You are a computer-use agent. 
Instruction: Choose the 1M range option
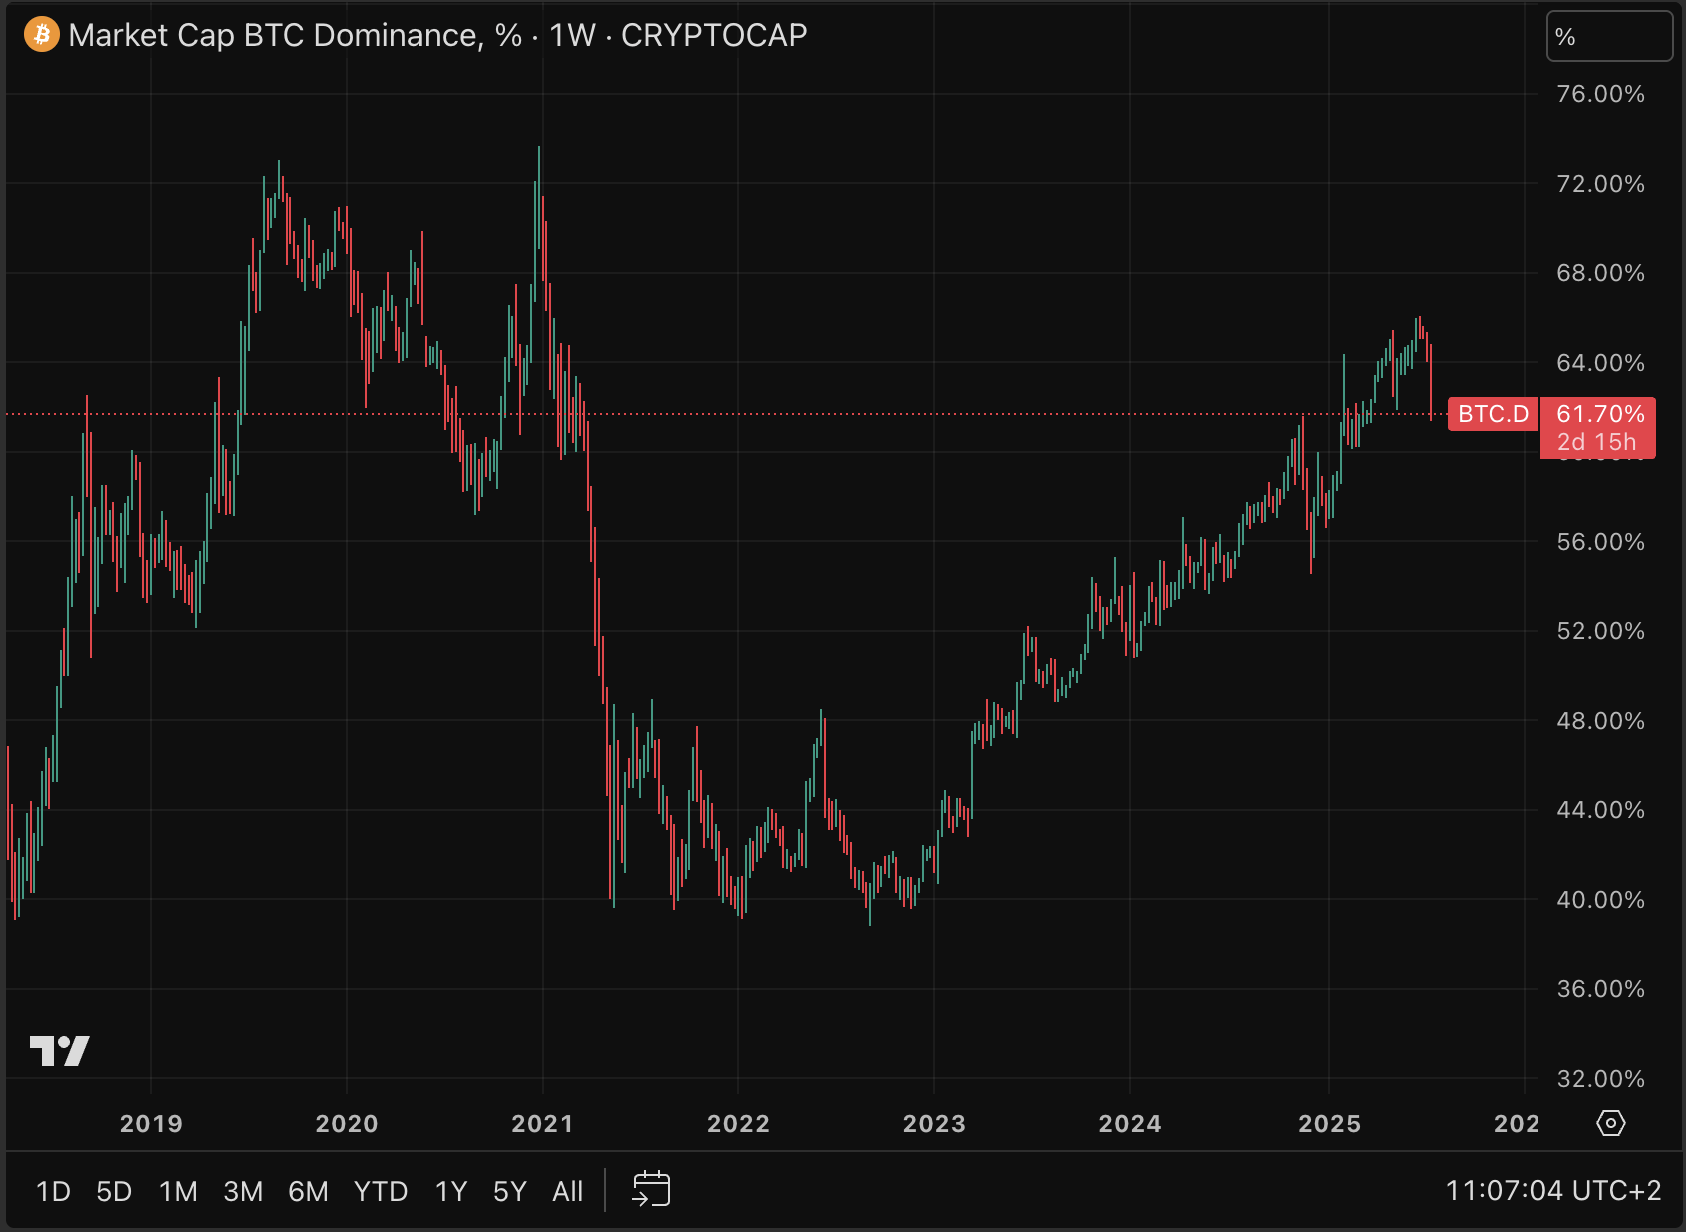coord(178,1191)
